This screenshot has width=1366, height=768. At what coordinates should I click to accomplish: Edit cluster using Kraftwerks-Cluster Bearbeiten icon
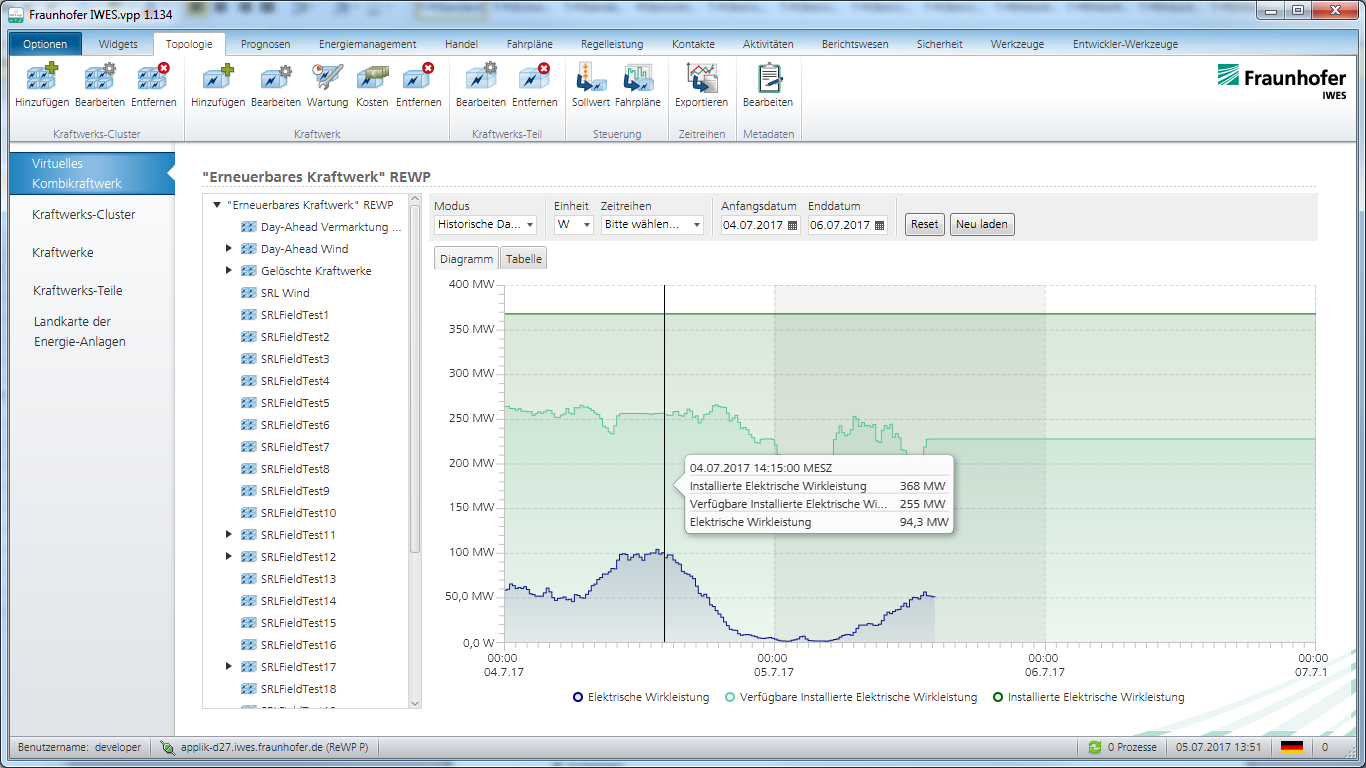100,78
